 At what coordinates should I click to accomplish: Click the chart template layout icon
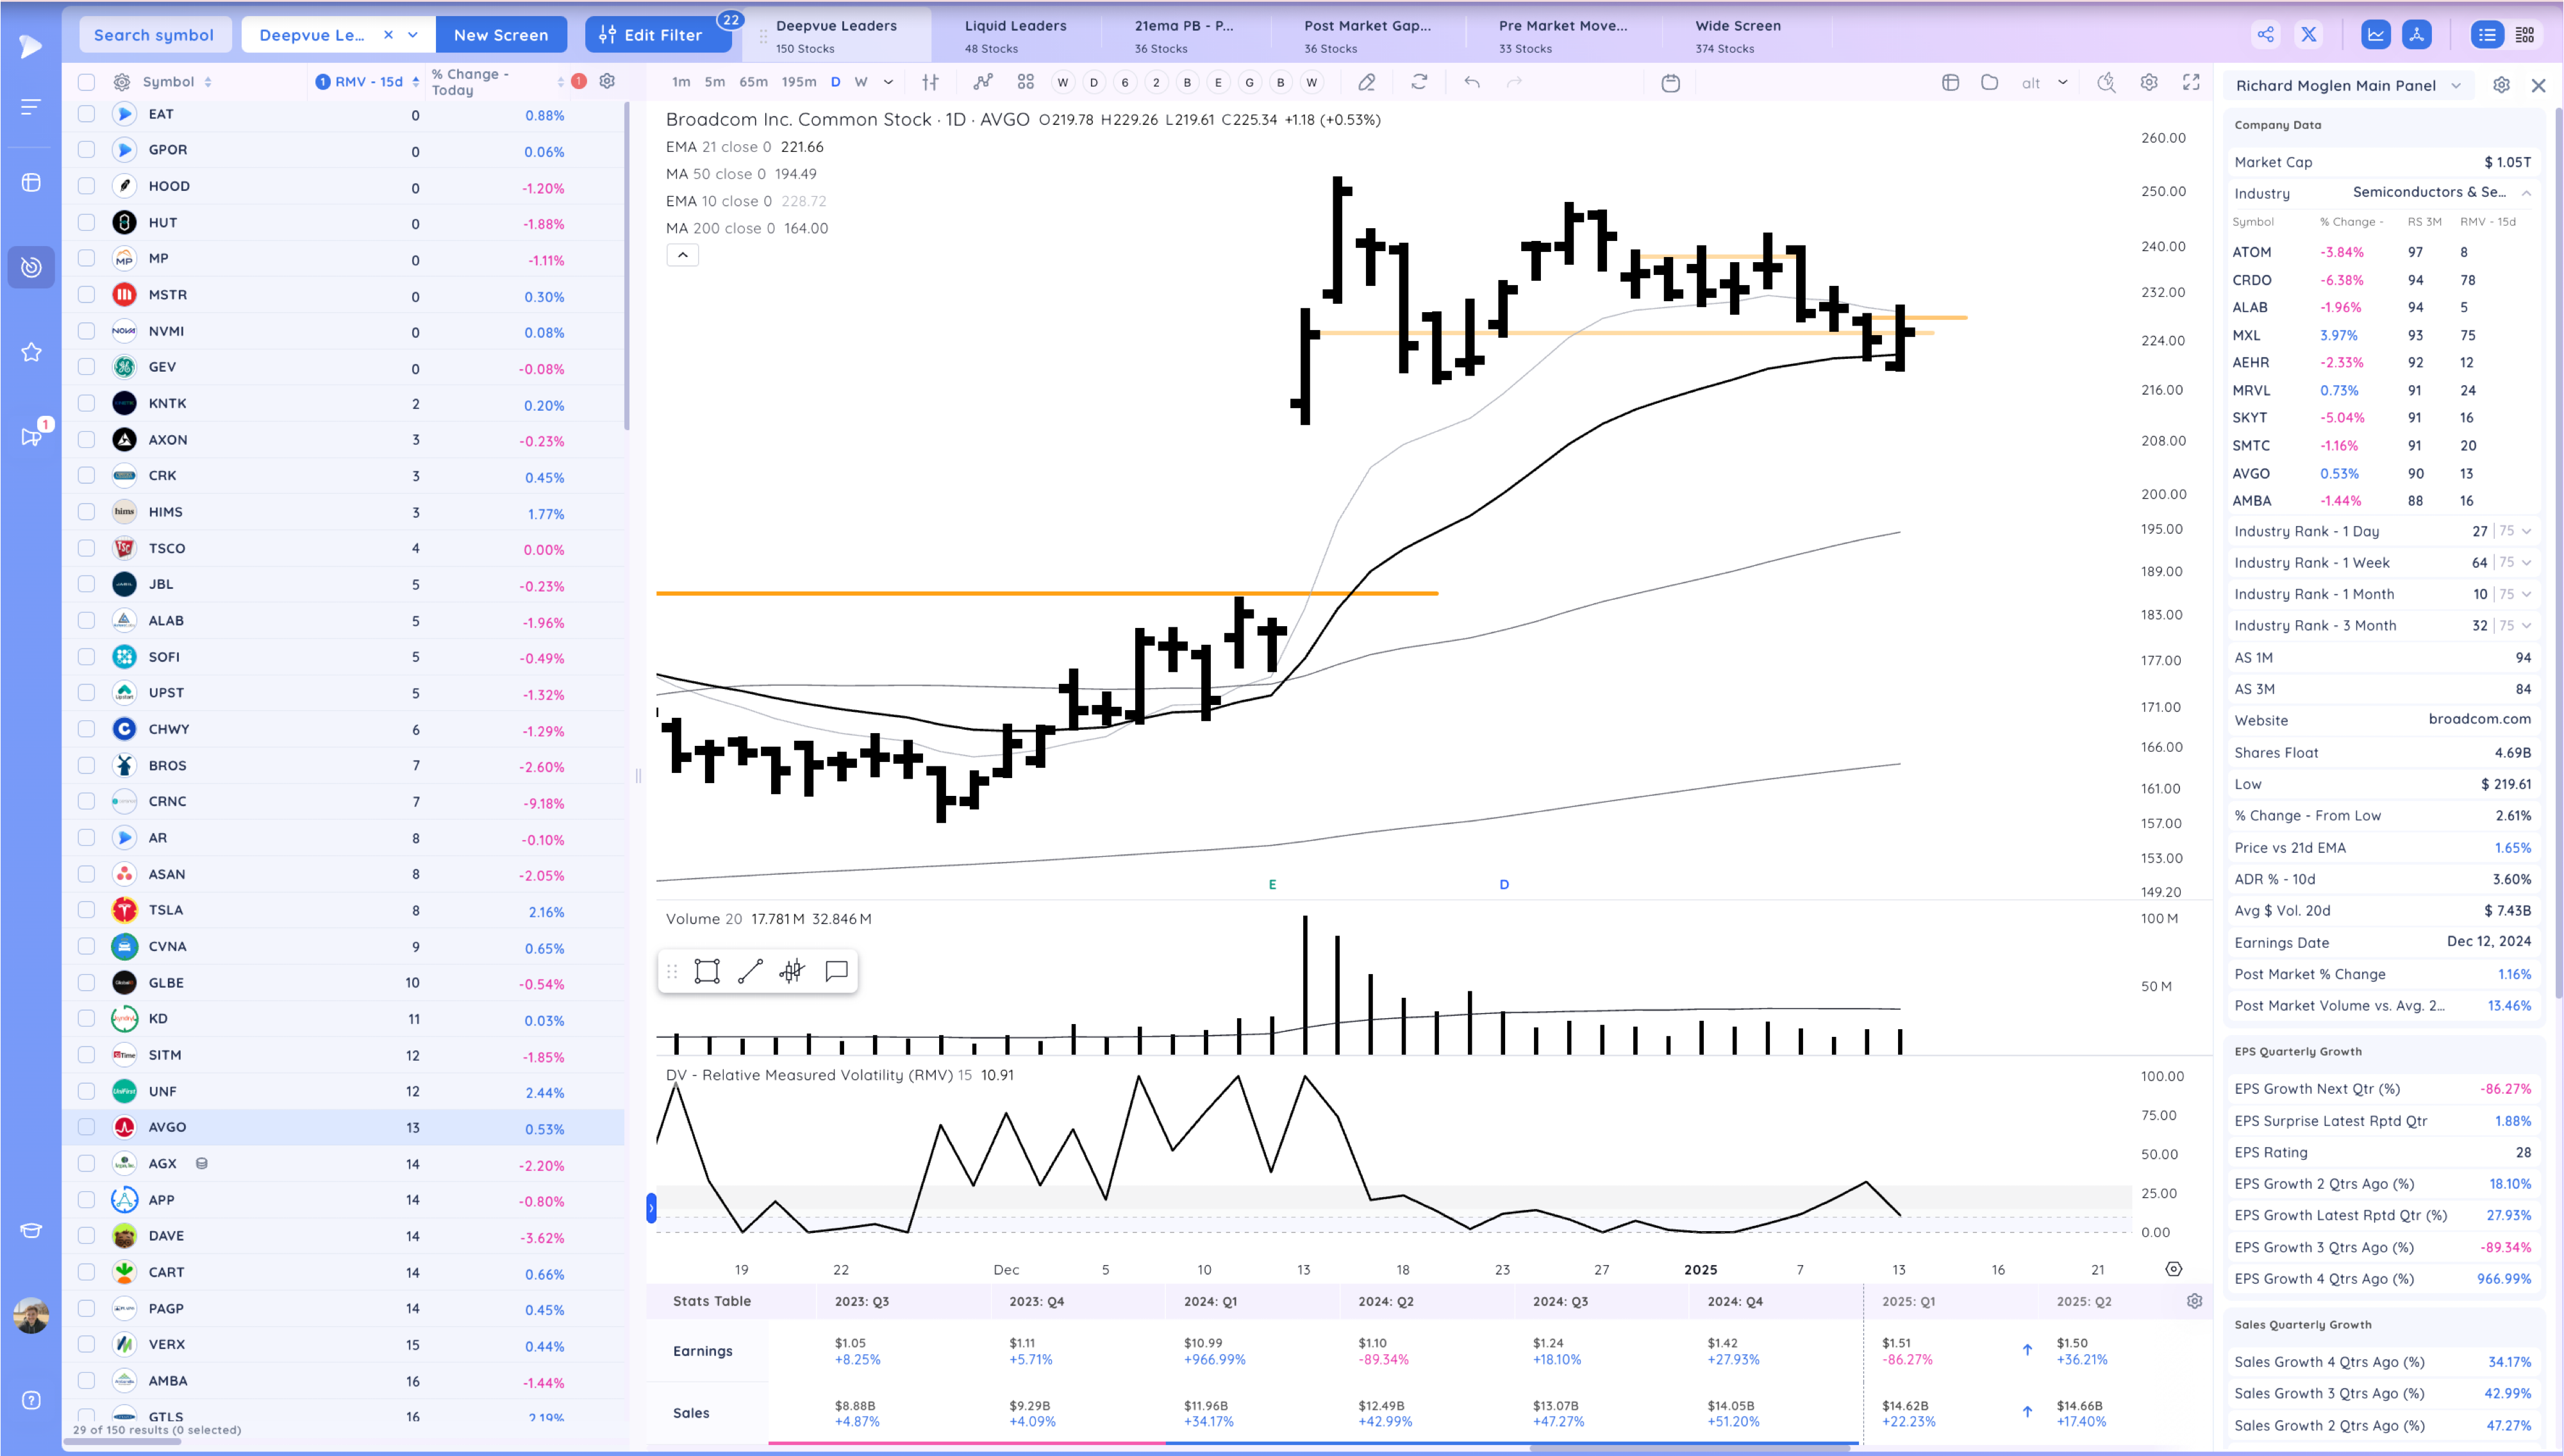pyautogui.click(x=1950, y=82)
